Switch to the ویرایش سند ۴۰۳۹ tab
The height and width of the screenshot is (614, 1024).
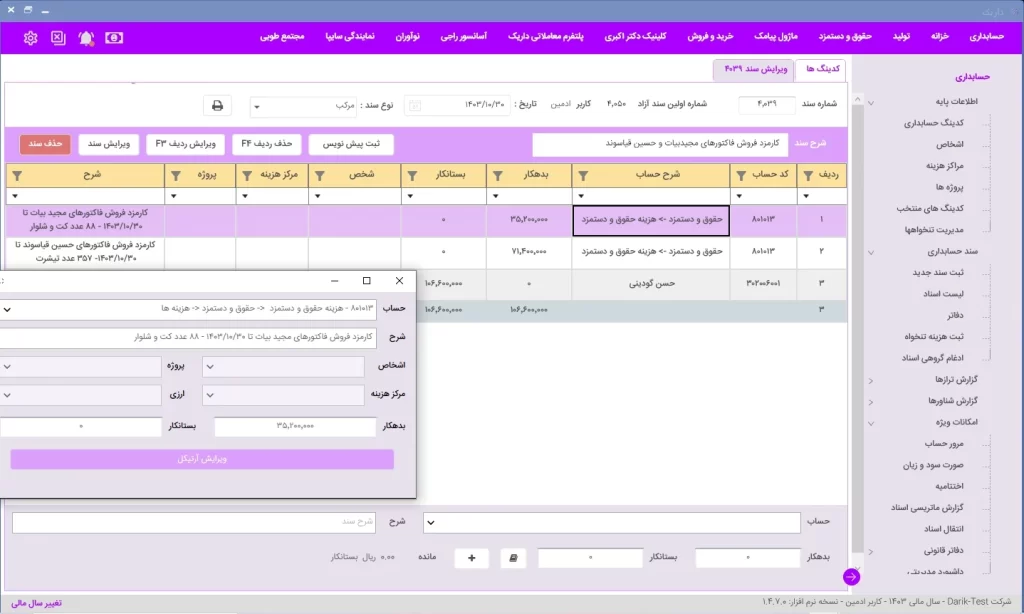click(x=755, y=69)
